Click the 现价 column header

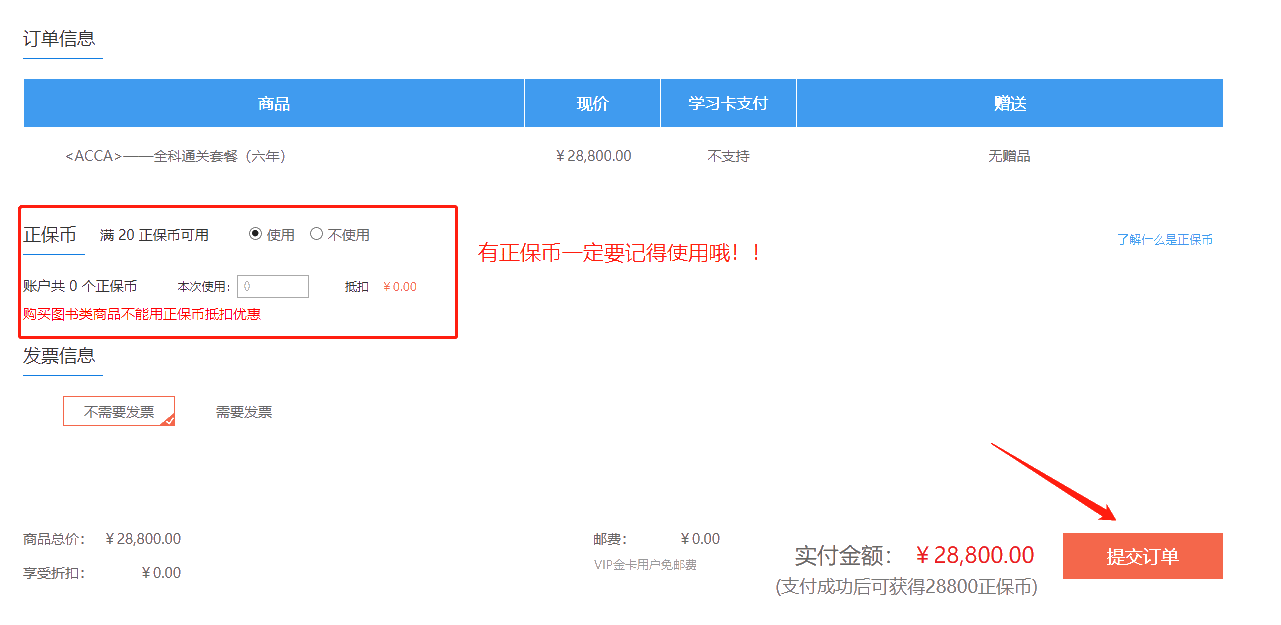[591, 103]
